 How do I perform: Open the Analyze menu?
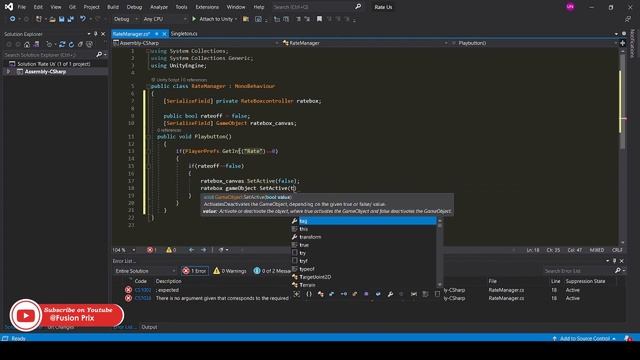(x=159, y=7)
